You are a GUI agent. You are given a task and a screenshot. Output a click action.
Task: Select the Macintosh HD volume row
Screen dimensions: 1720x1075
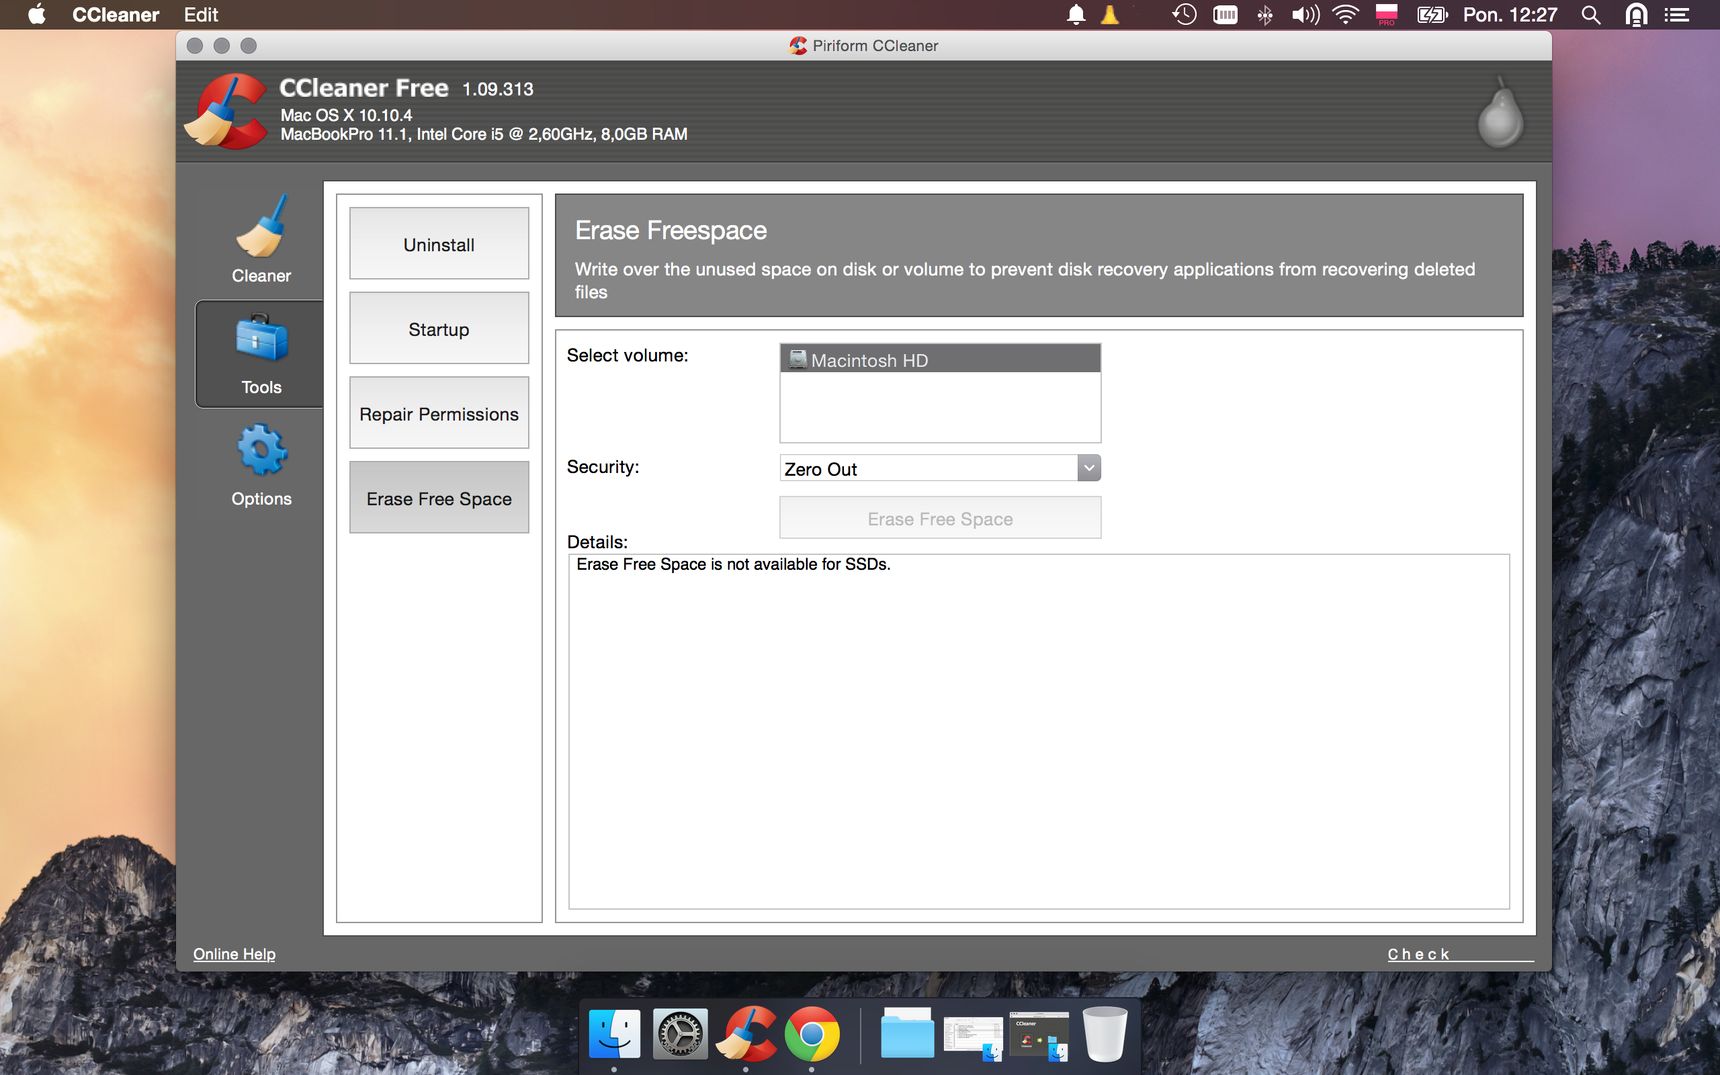[940, 359]
